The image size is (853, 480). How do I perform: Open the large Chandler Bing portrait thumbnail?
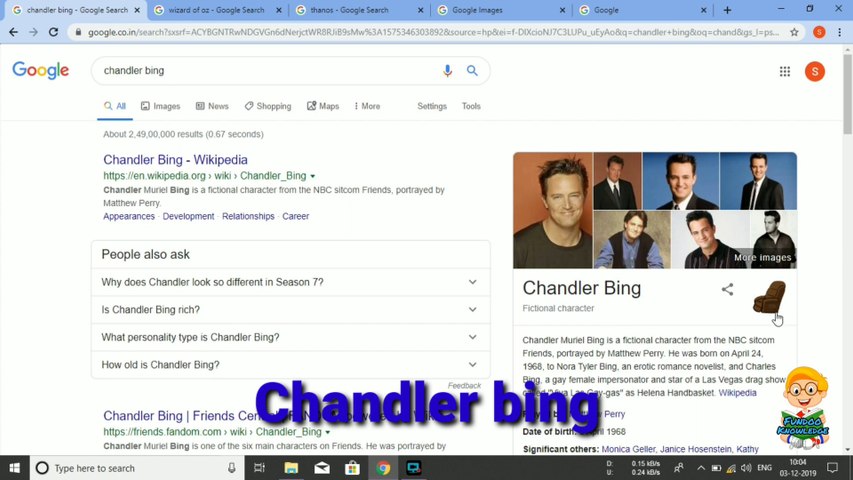tap(553, 210)
